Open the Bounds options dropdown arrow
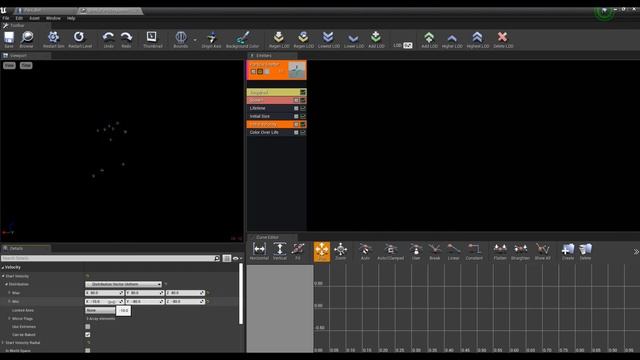 pos(195,40)
